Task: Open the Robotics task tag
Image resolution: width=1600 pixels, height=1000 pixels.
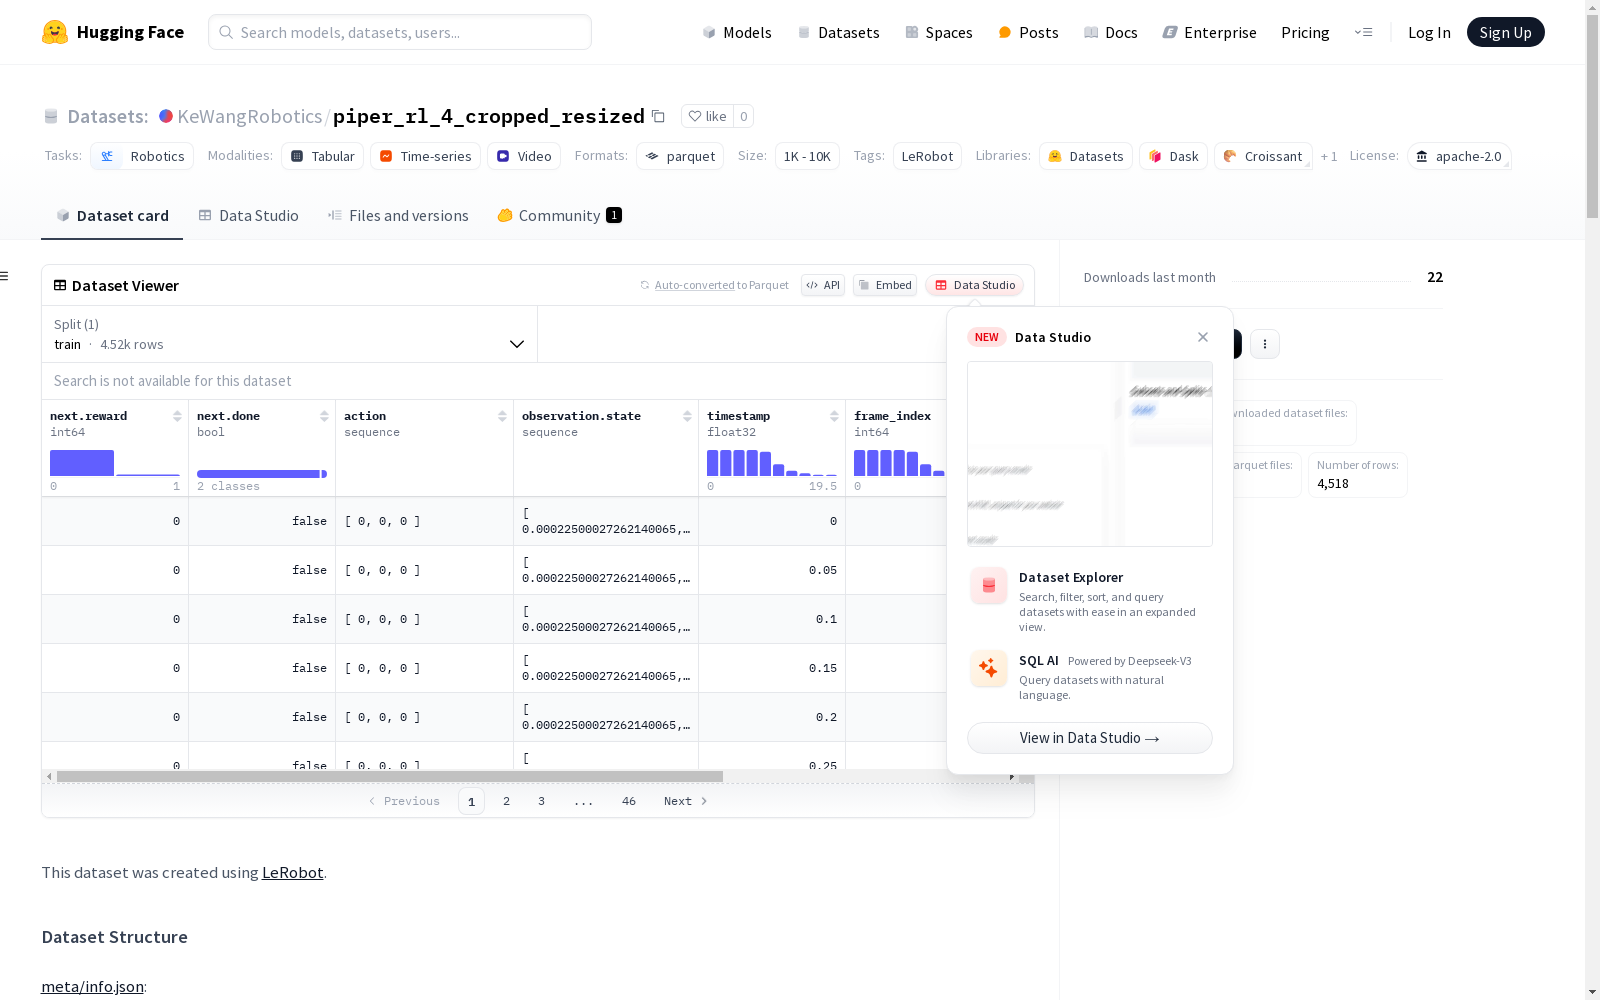Action: (142, 156)
